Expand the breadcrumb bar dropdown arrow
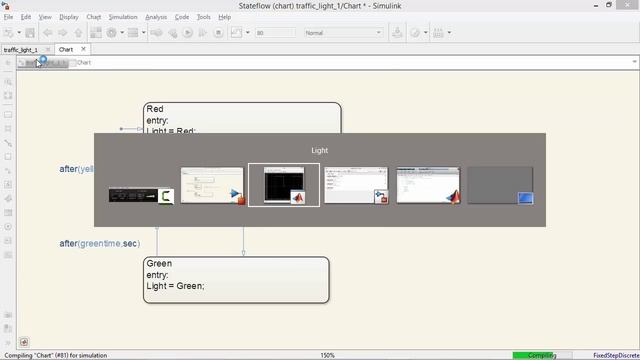The width and height of the screenshot is (640, 360). (634, 62)
